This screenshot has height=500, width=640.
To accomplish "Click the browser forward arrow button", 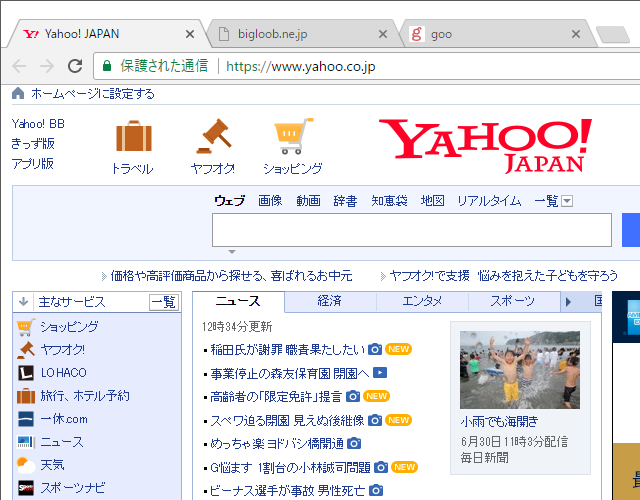I will [x=47, y=66].
